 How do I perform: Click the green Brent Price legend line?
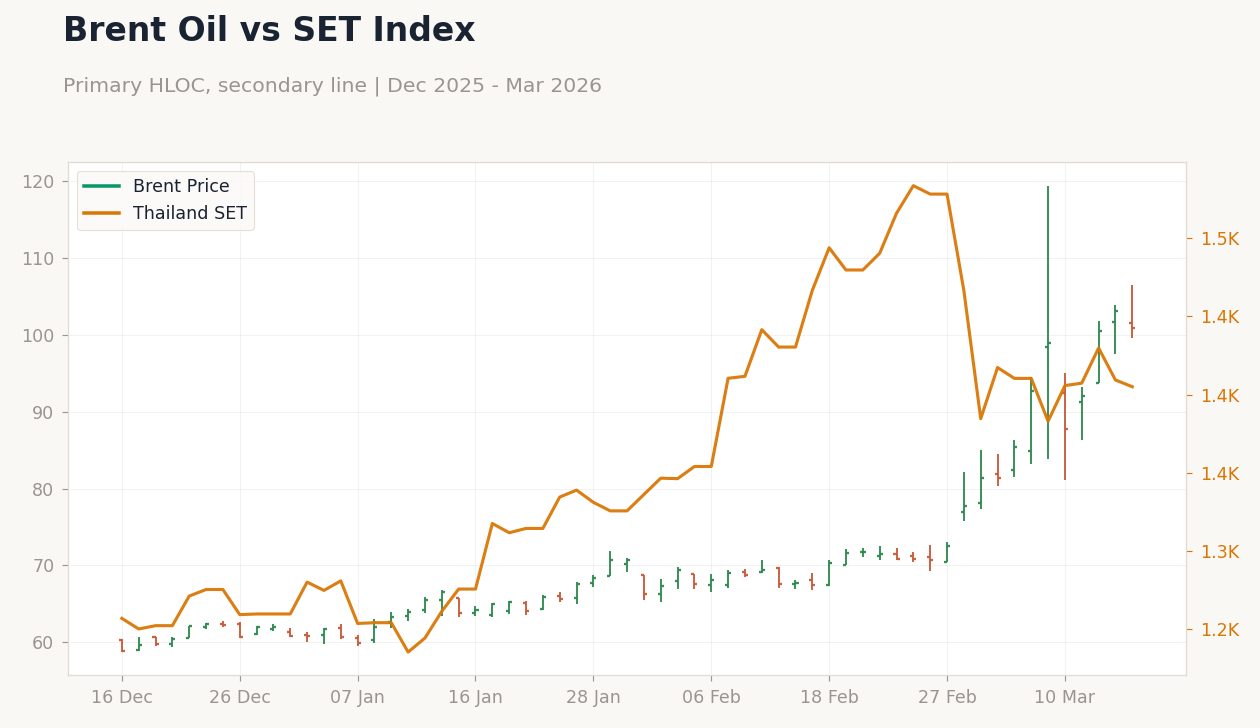tap(102, 186)
